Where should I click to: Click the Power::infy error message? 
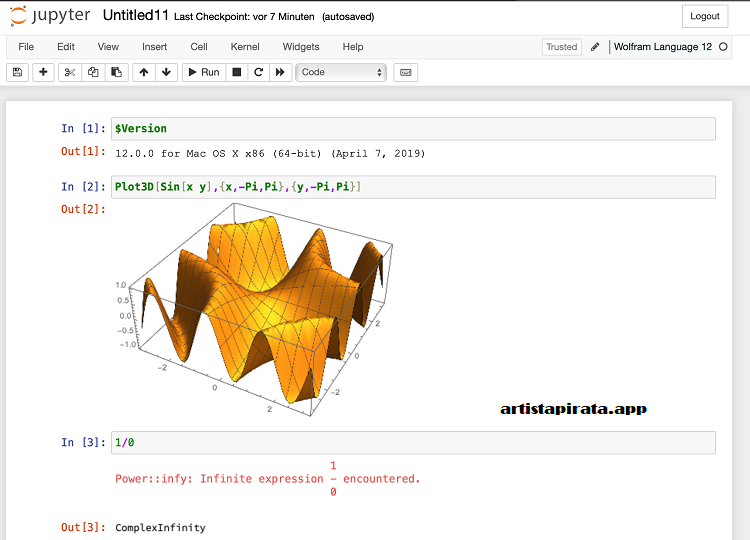267,479
